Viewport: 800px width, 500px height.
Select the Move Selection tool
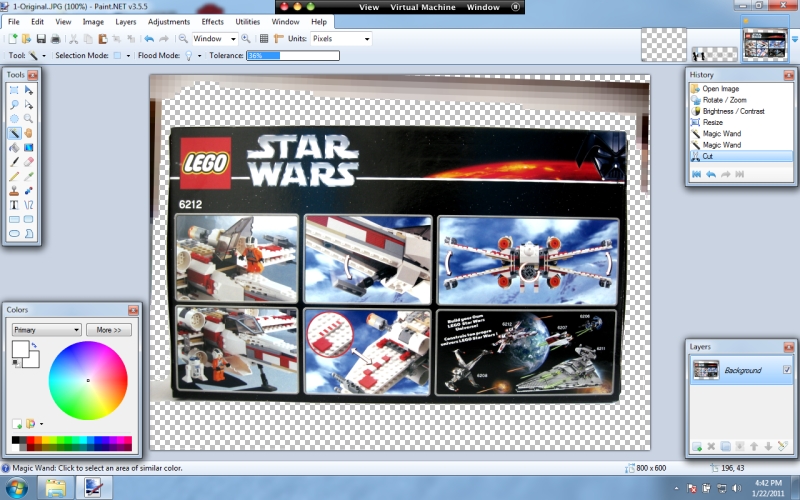pyautogui.click(x=29, y=105)
